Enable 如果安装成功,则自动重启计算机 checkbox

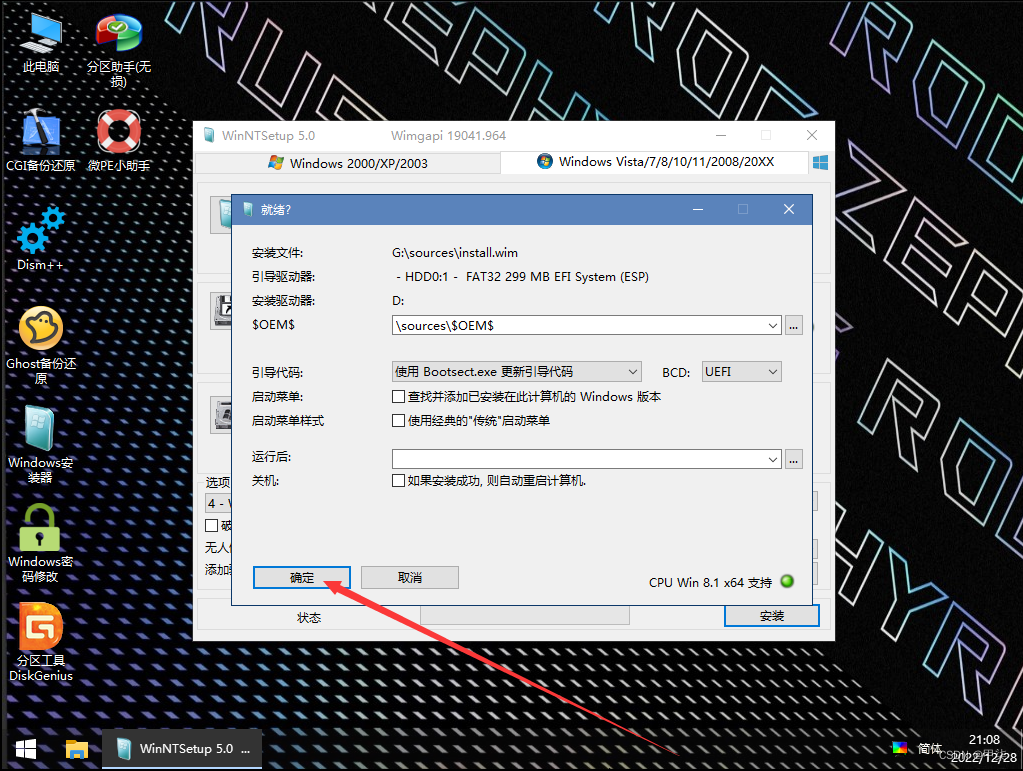398,481
